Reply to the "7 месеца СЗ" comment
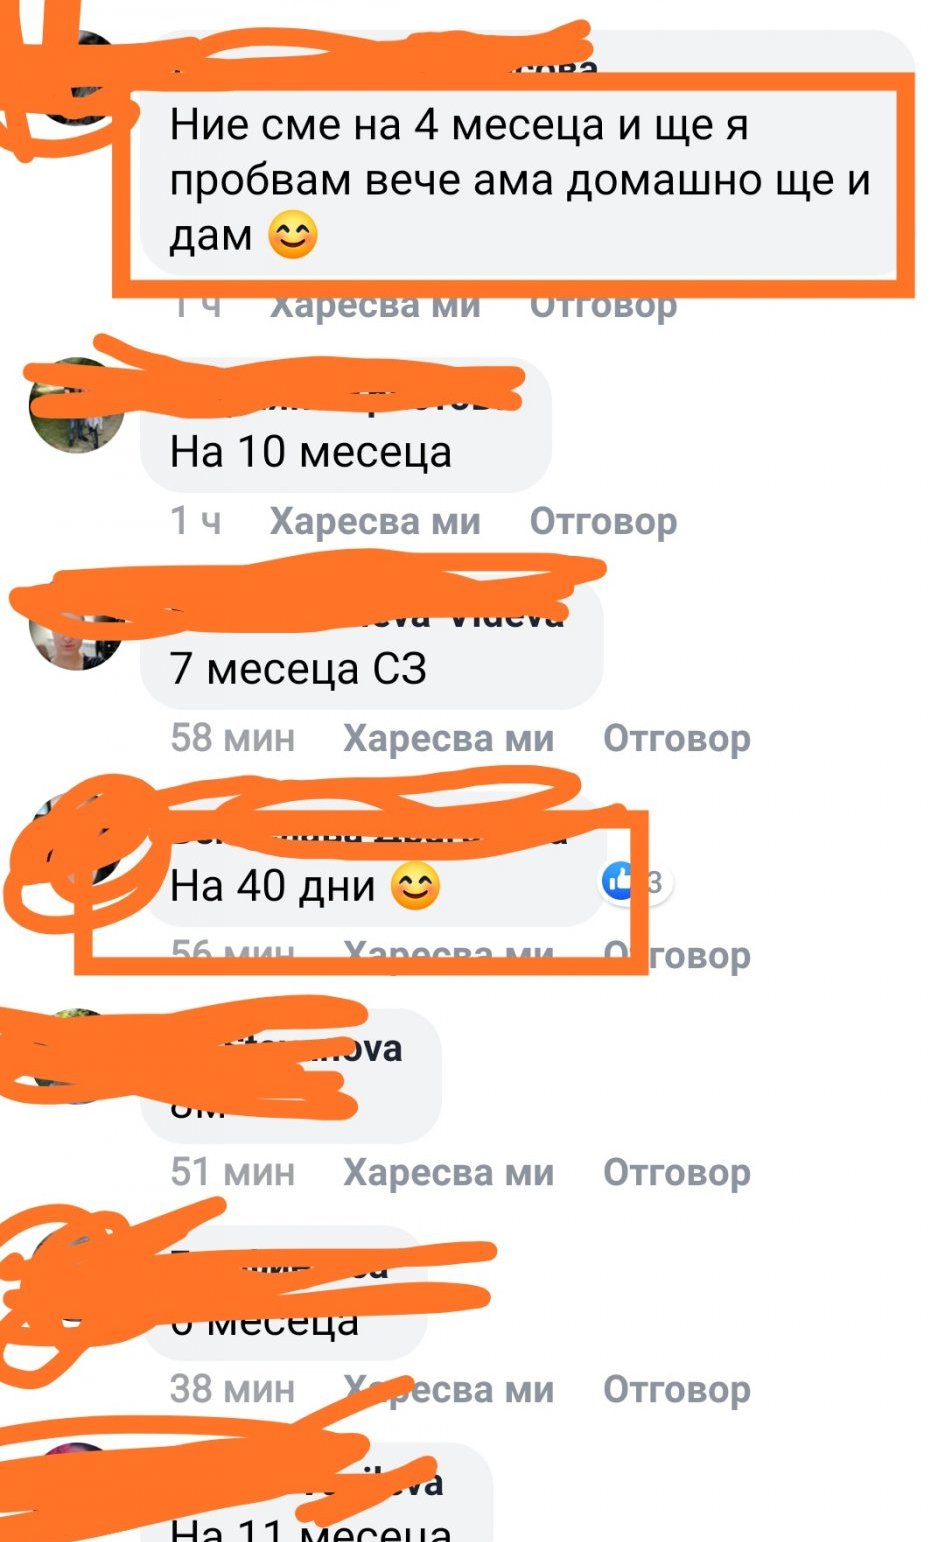 [x=676, y=738]
